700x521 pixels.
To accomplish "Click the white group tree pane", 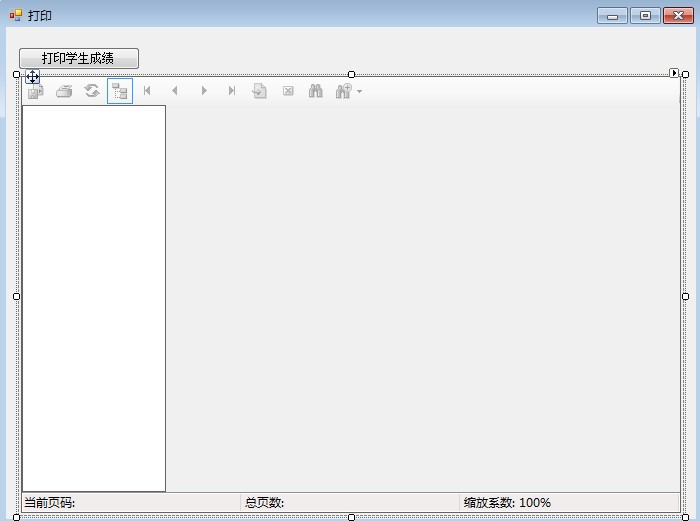I will [x=94, y=299].
